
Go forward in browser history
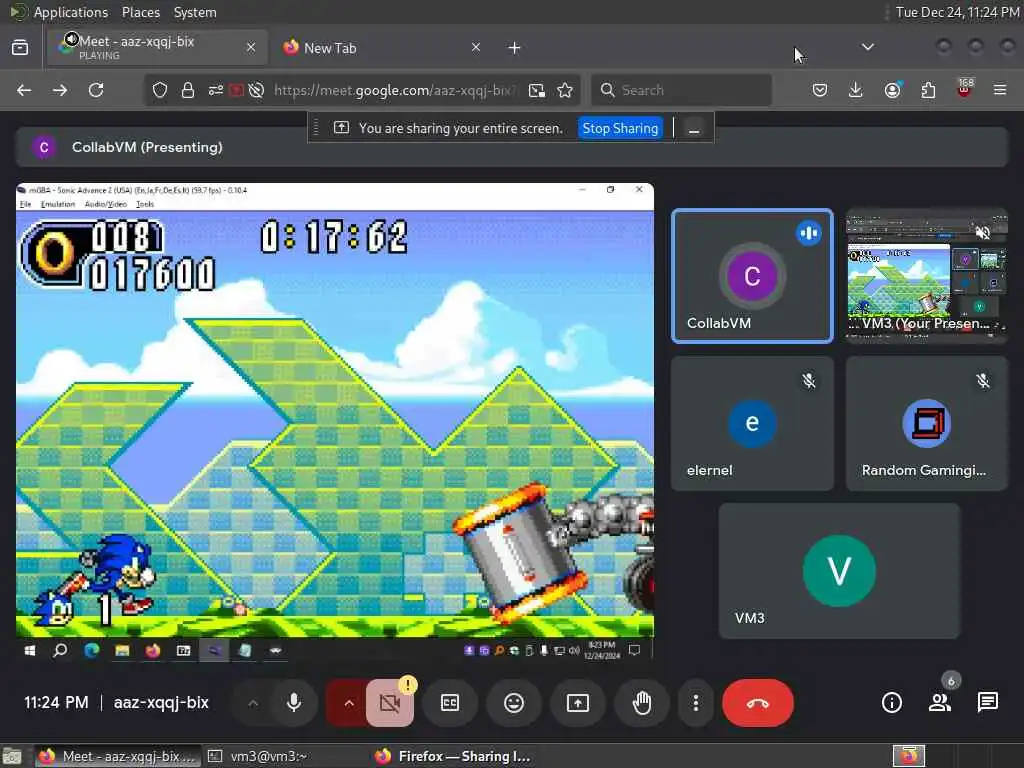(60, 90)
